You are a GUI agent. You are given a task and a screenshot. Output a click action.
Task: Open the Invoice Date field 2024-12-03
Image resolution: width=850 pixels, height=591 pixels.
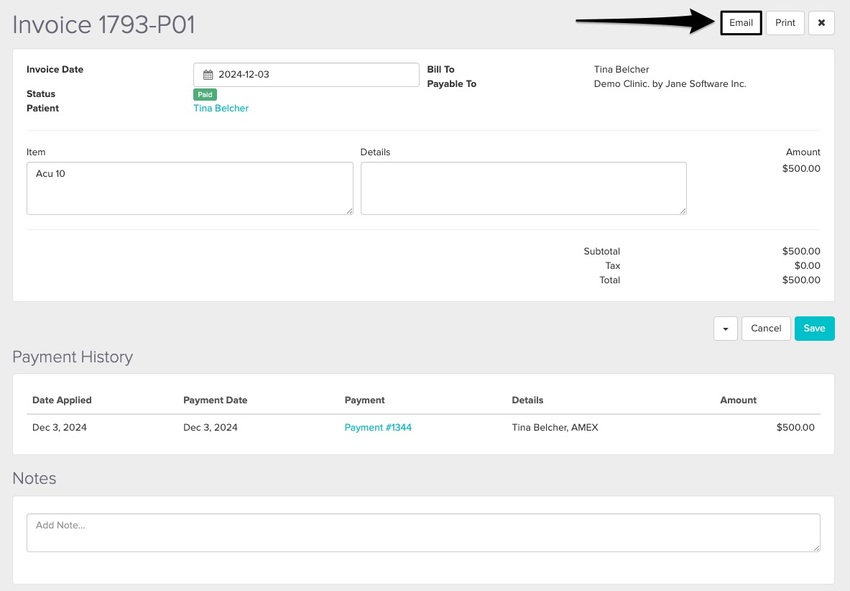(x=306, y=75)
